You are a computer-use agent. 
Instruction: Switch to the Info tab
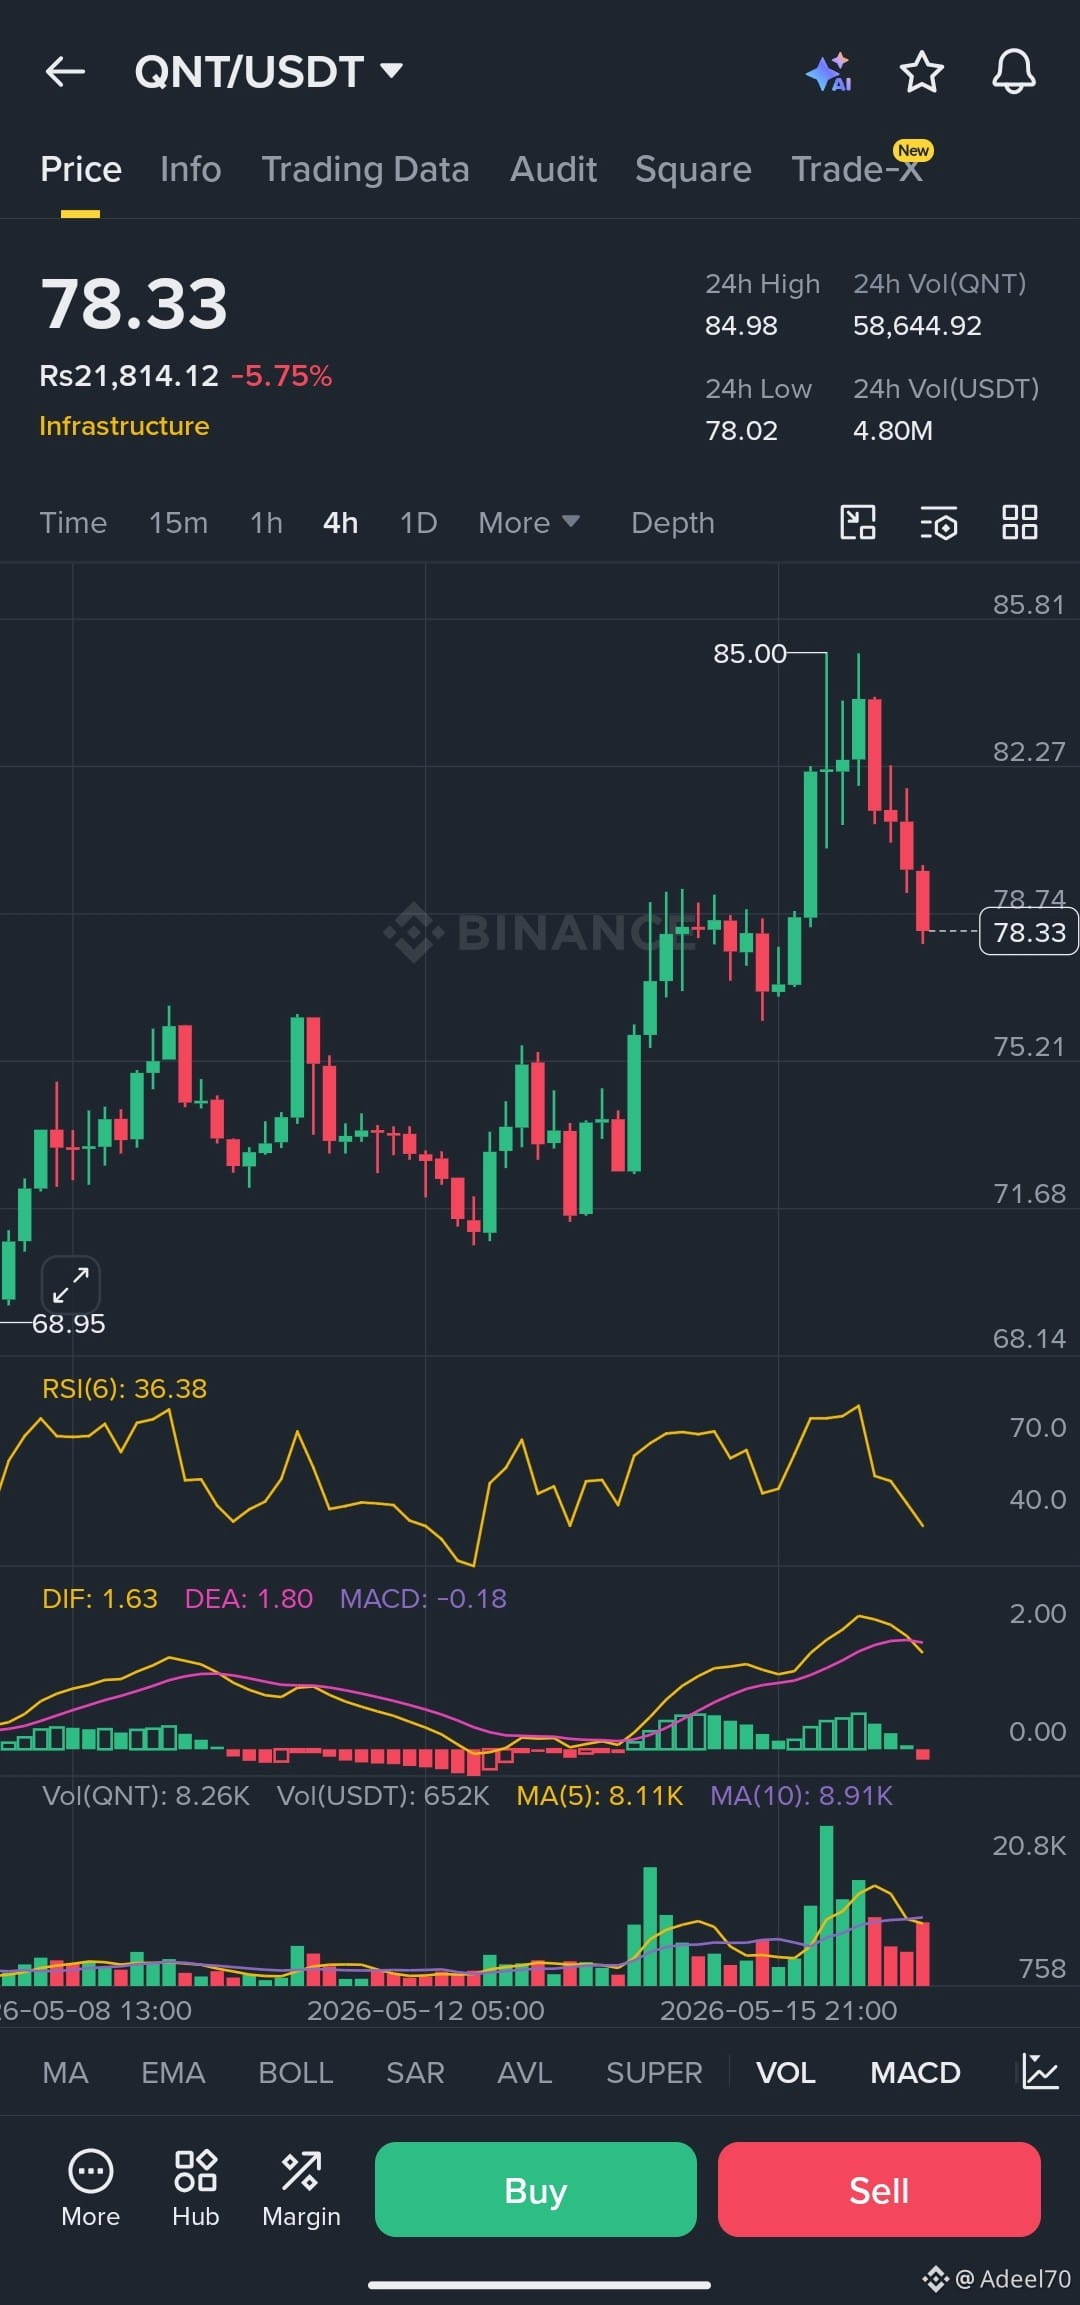[191, 169]
